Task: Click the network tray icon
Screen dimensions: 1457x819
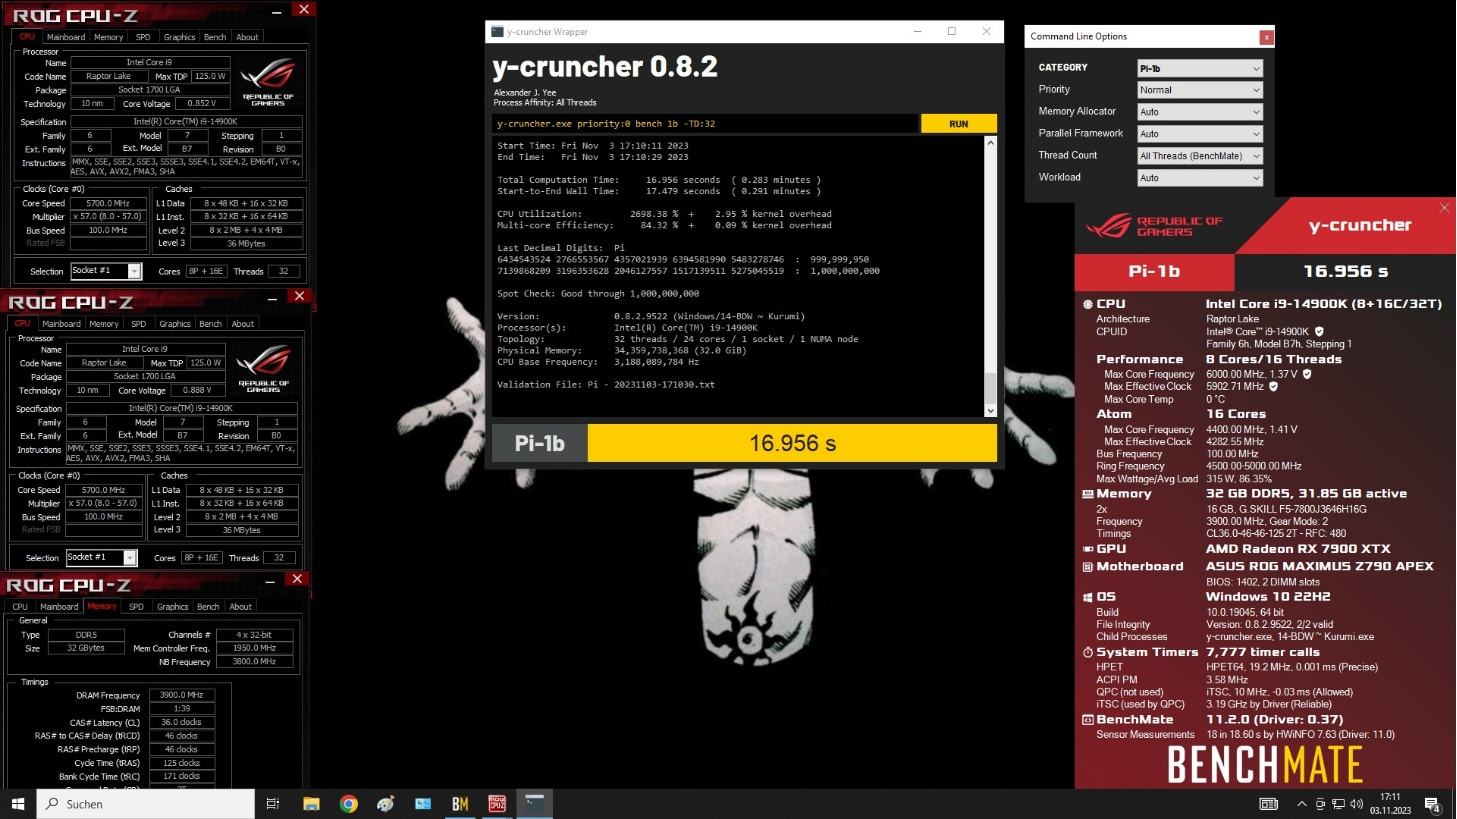Action: 1338,803
